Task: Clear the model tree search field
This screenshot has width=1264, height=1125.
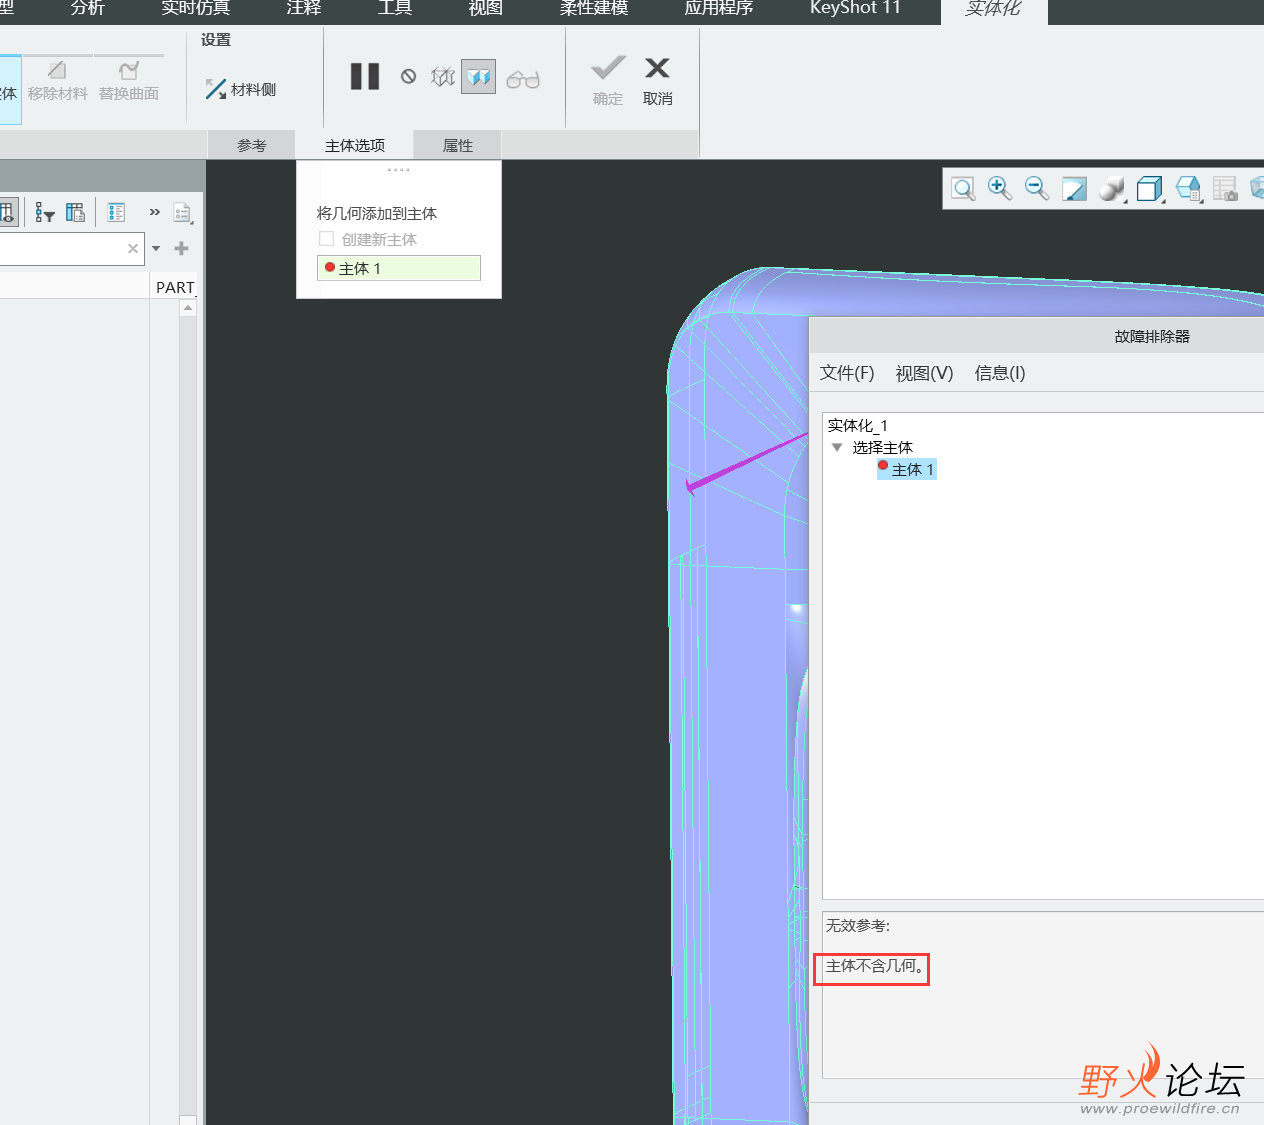Action: 133,248
